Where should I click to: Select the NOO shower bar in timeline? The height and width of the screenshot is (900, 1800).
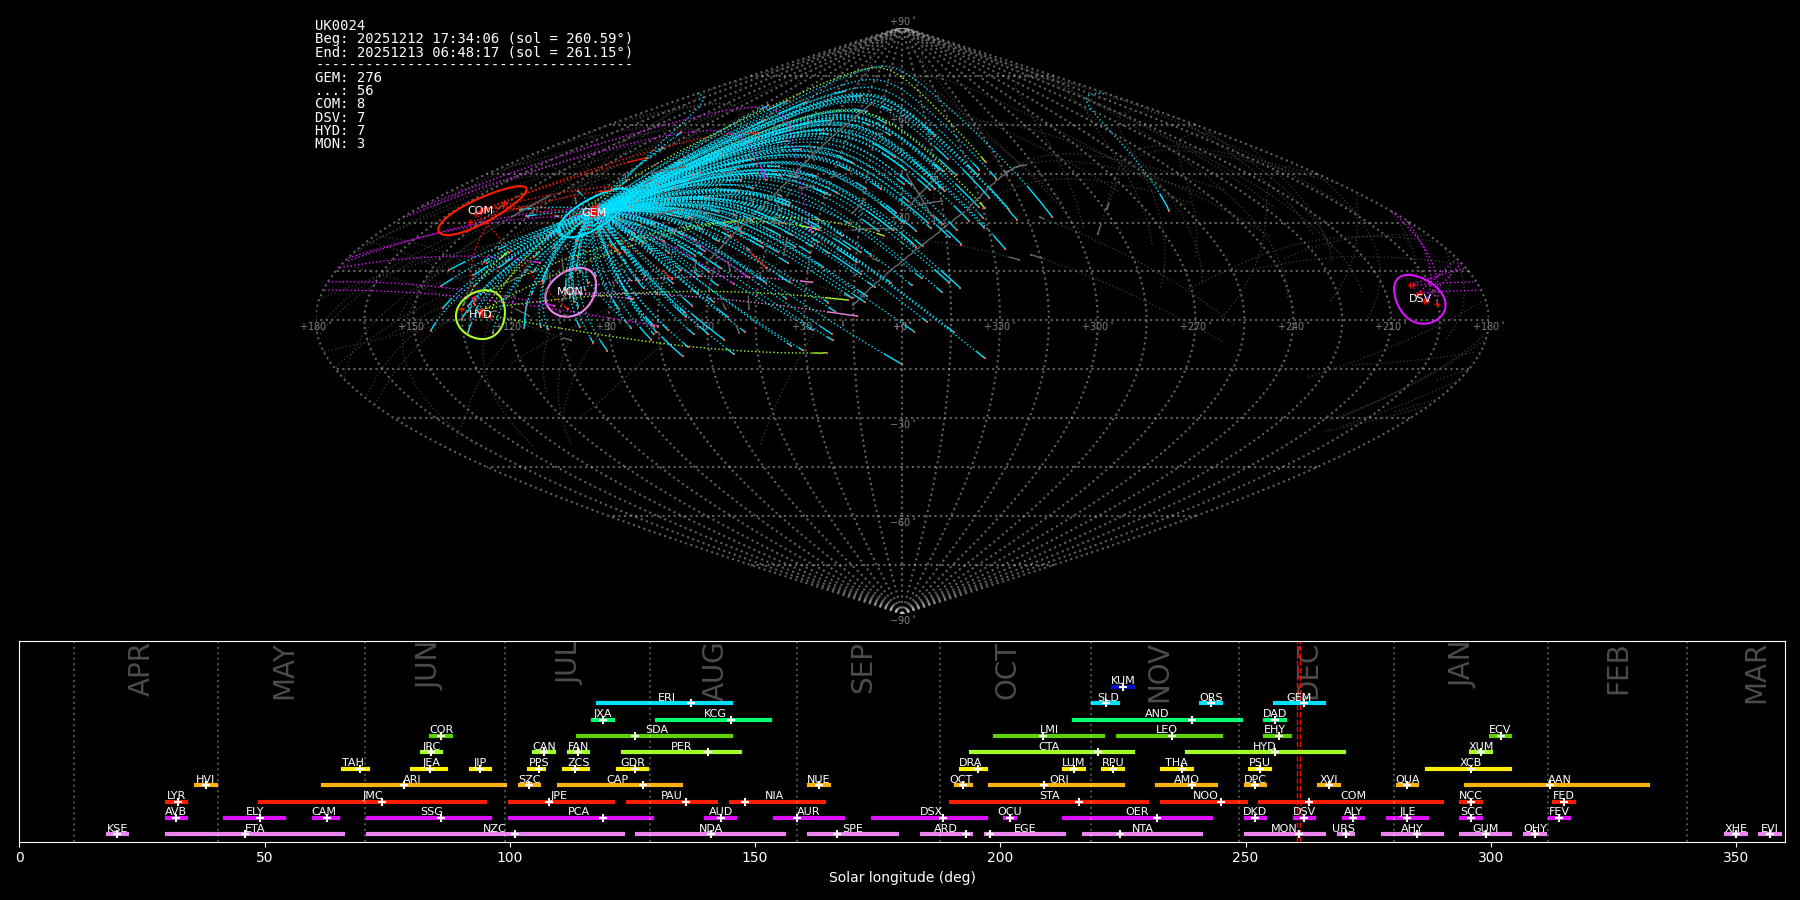(x=1204, y=801)
